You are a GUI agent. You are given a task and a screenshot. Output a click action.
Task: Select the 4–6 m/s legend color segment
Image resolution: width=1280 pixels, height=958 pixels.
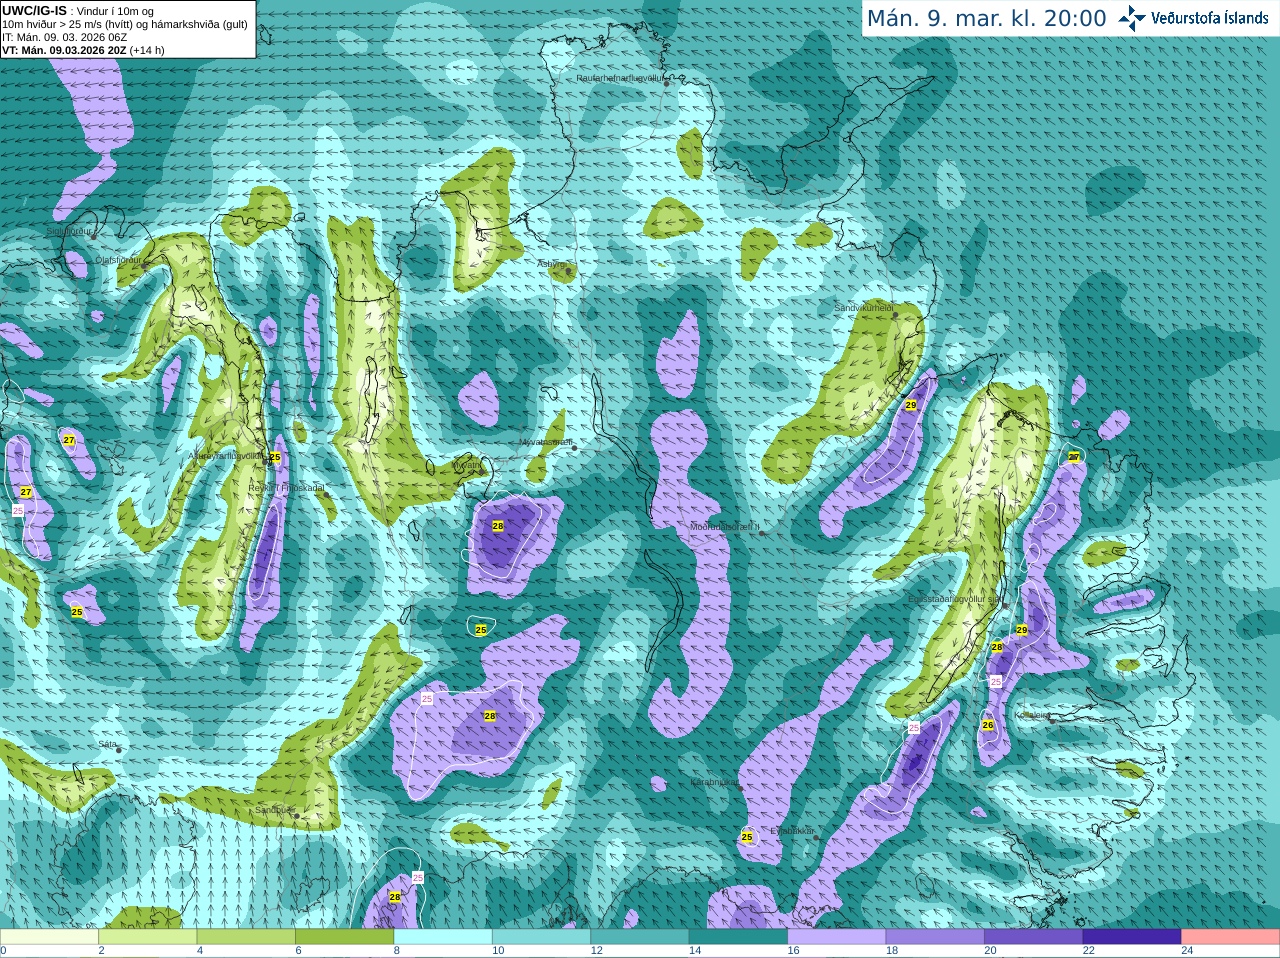246,937
